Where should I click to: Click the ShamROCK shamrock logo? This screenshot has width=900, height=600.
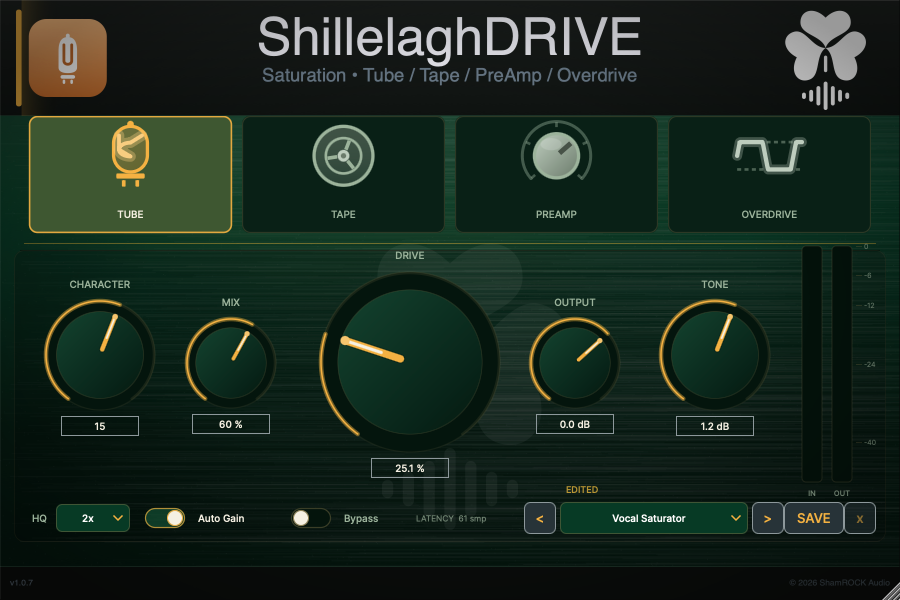pyautogui.click(x=825, y=59)
